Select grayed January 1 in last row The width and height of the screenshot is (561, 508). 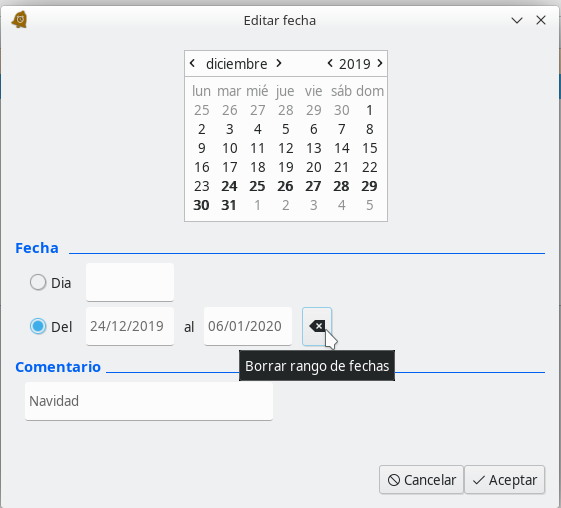tap(257, 205)
